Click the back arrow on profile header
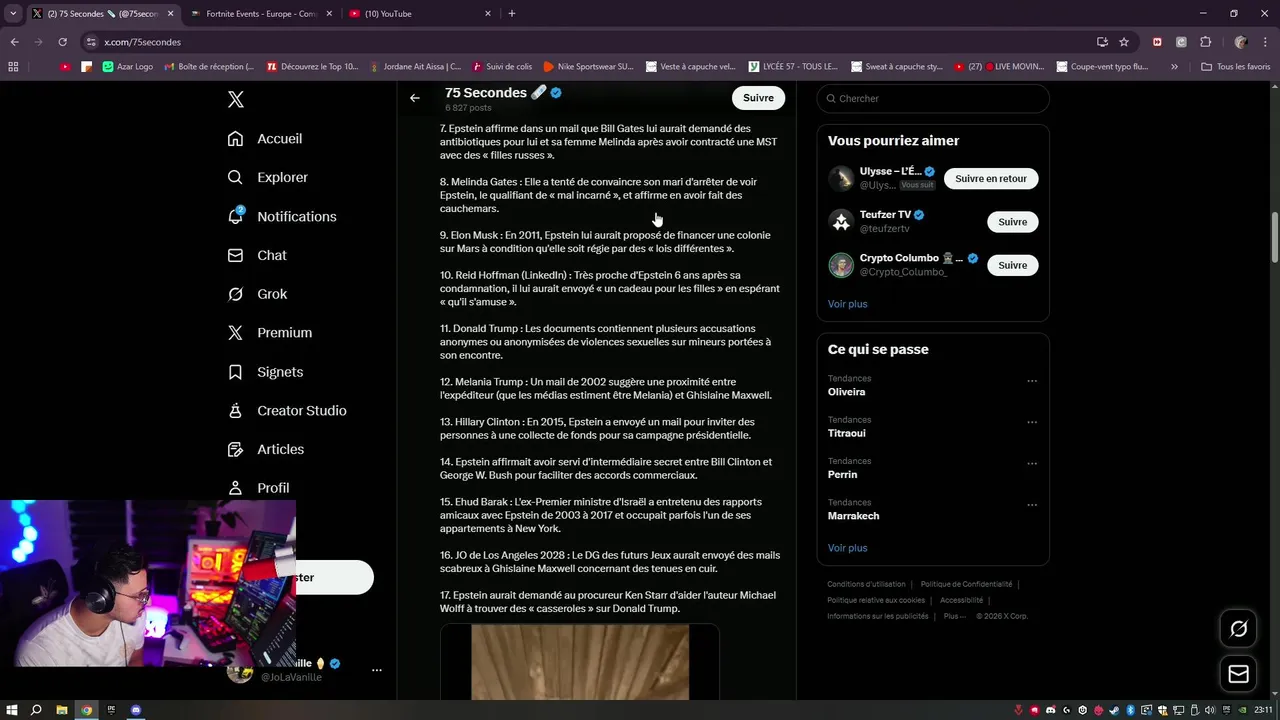This screenshot has width=1280, height=720. click(415, 98)
